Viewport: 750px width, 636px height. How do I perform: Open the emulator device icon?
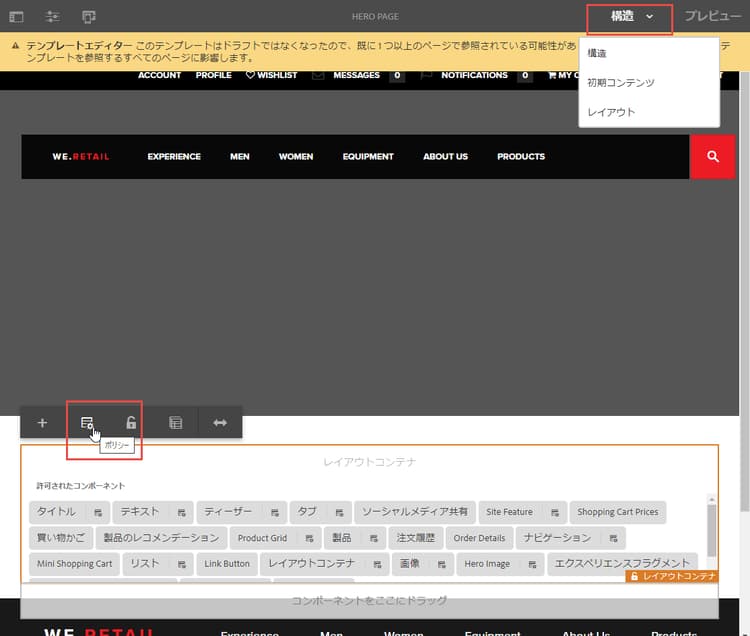point(89,17)
